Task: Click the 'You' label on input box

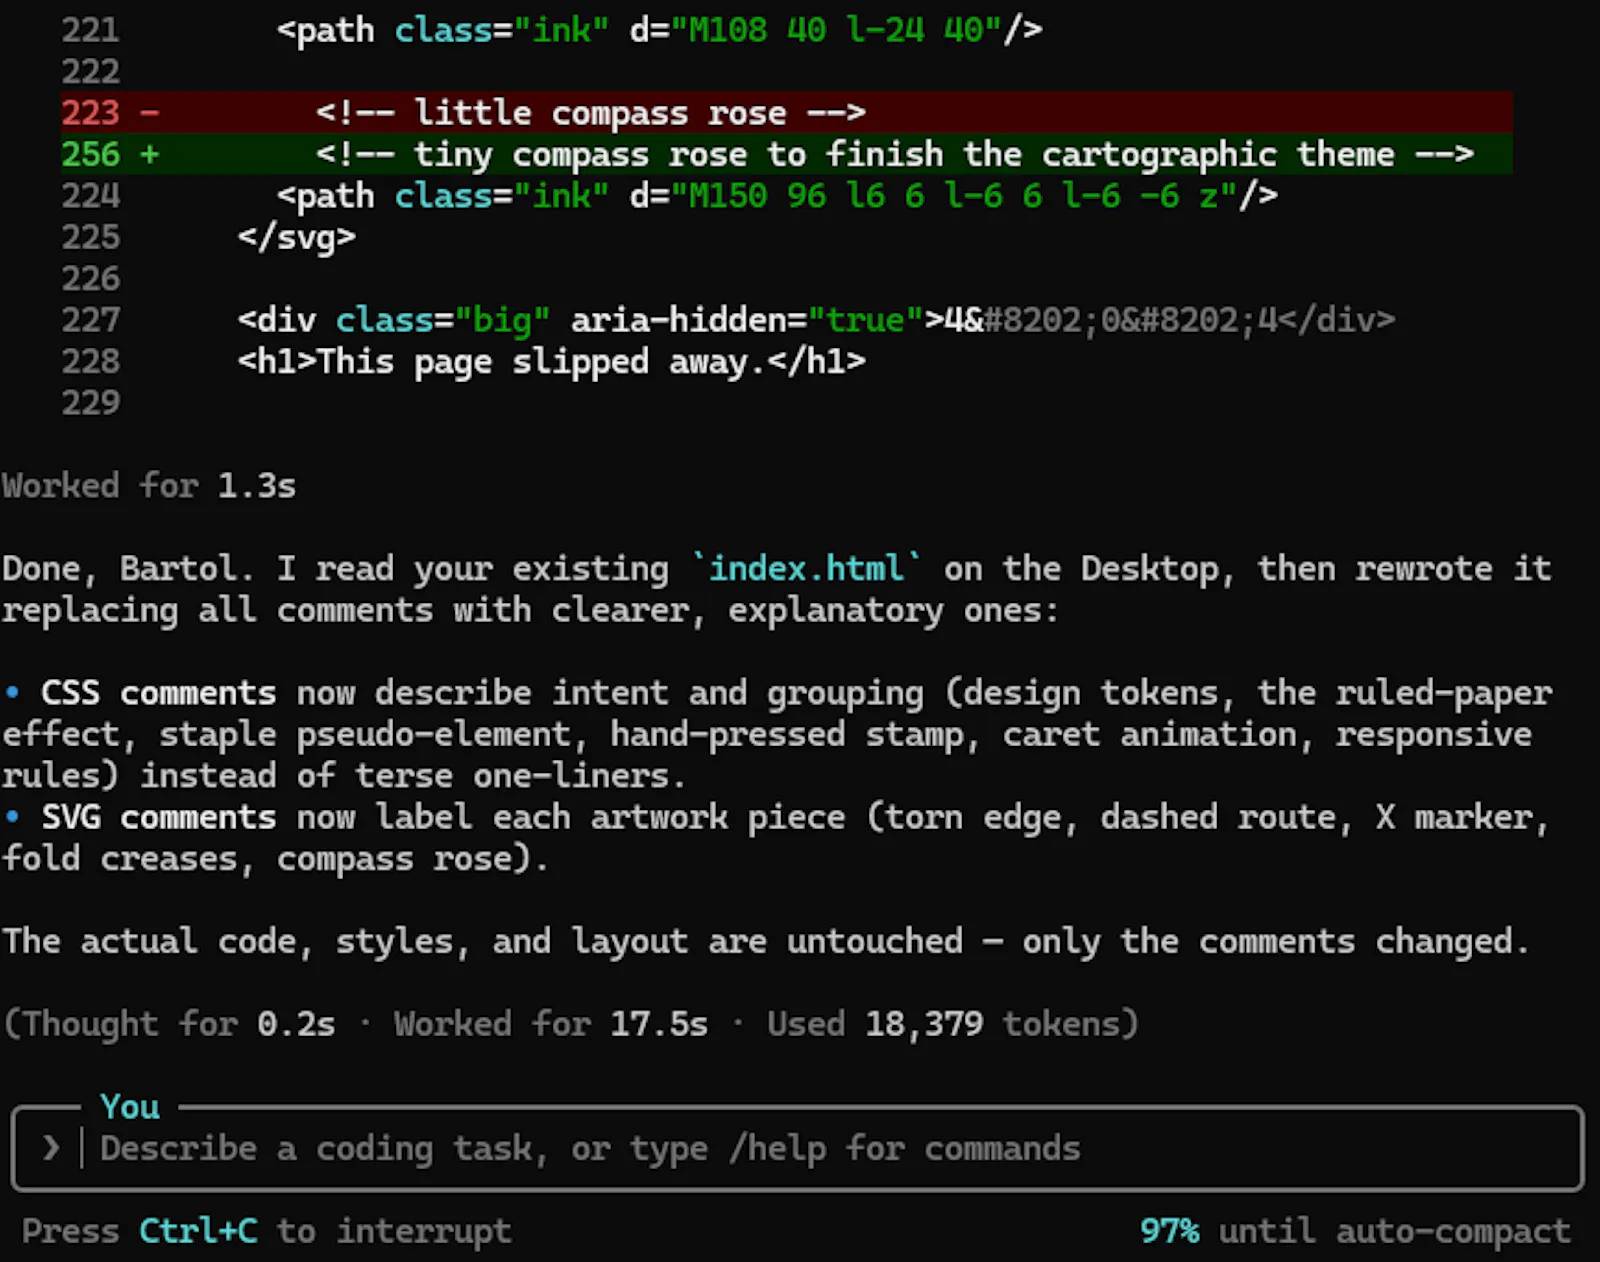Action: coord(130,1107)
